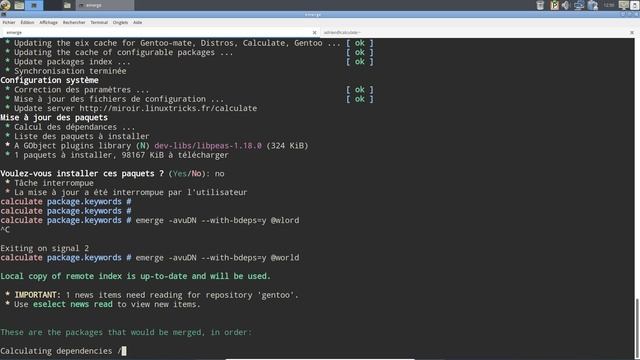This screenshot has width=640, height=360.
Task: Open the Rechercher menu
Action: [74, 22]
